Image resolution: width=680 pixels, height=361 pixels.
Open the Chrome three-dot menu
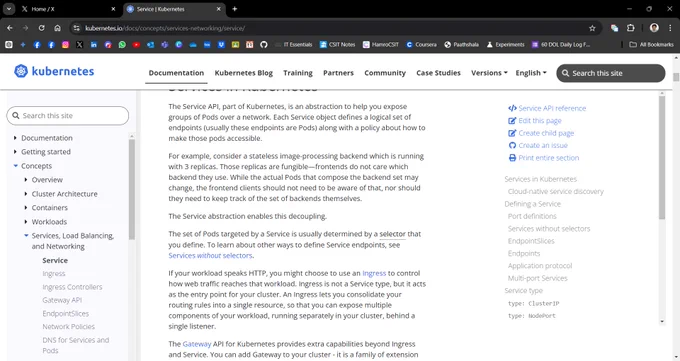pos(670,28)
